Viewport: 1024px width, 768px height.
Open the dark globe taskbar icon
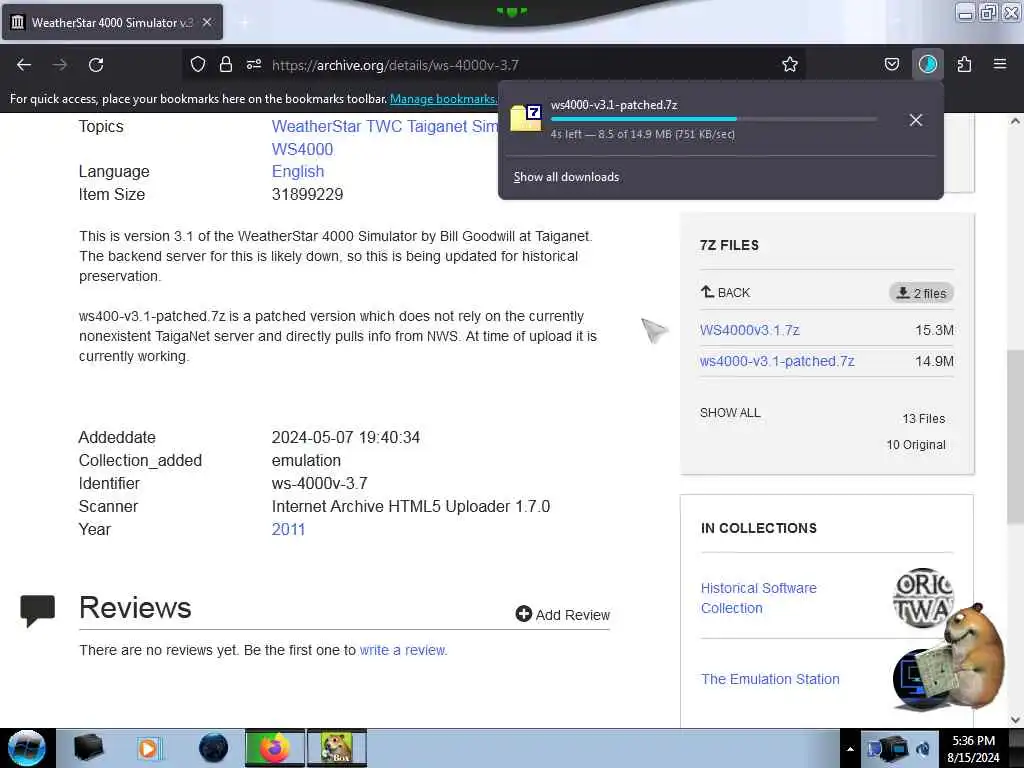point(214,748)
